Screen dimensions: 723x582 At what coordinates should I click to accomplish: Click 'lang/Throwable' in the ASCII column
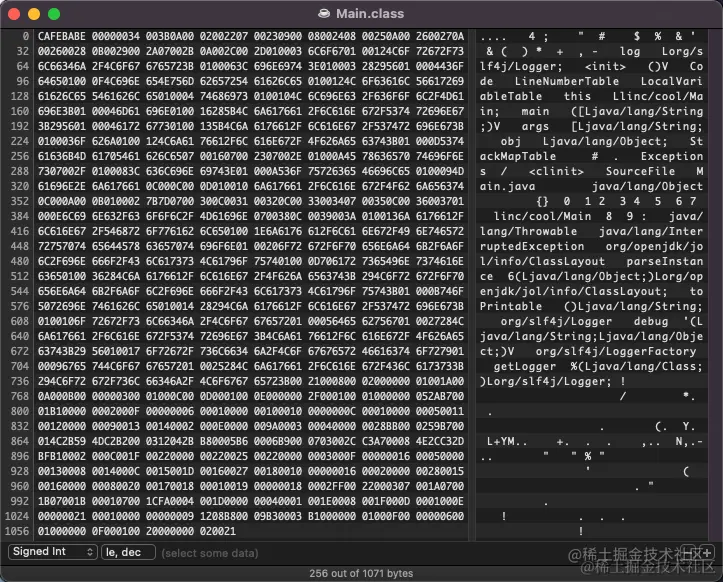(x=528, y=231)
